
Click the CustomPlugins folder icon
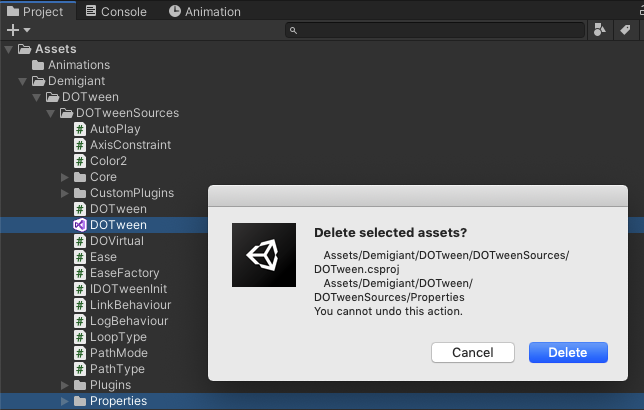point(80,193)
